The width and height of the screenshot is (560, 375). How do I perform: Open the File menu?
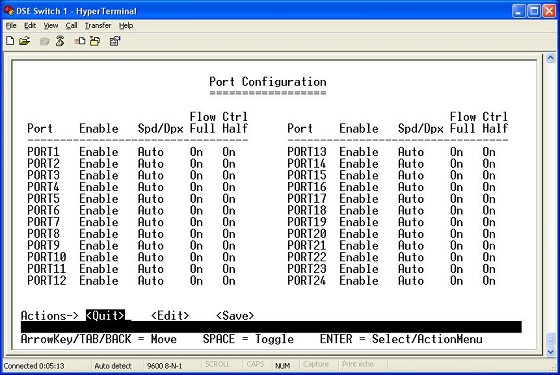11,26
